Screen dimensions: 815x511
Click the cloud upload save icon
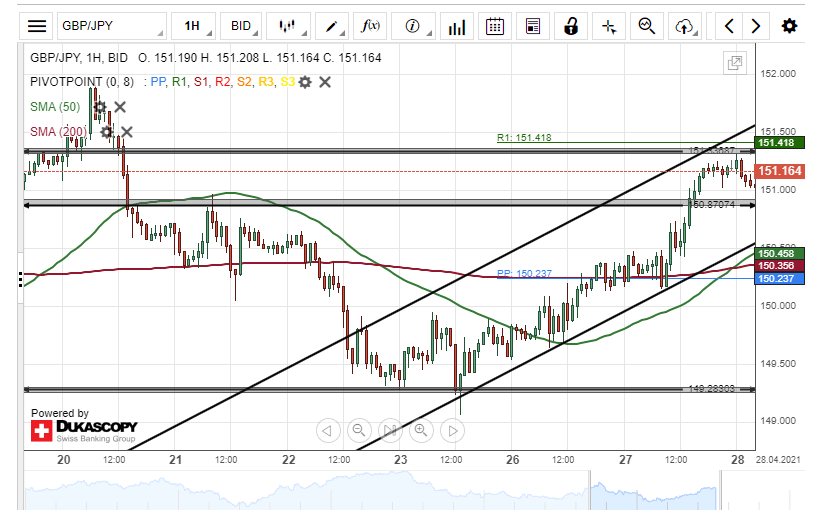685,26
